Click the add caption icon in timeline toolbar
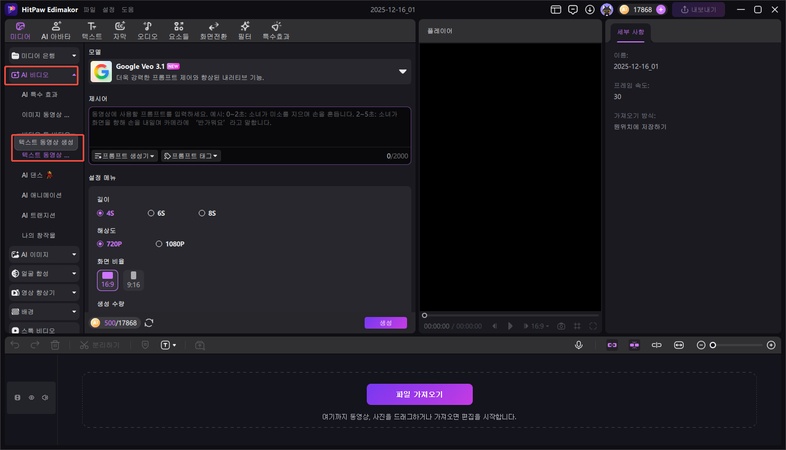Viewport: 786px width, 450px height. (200, 345)
